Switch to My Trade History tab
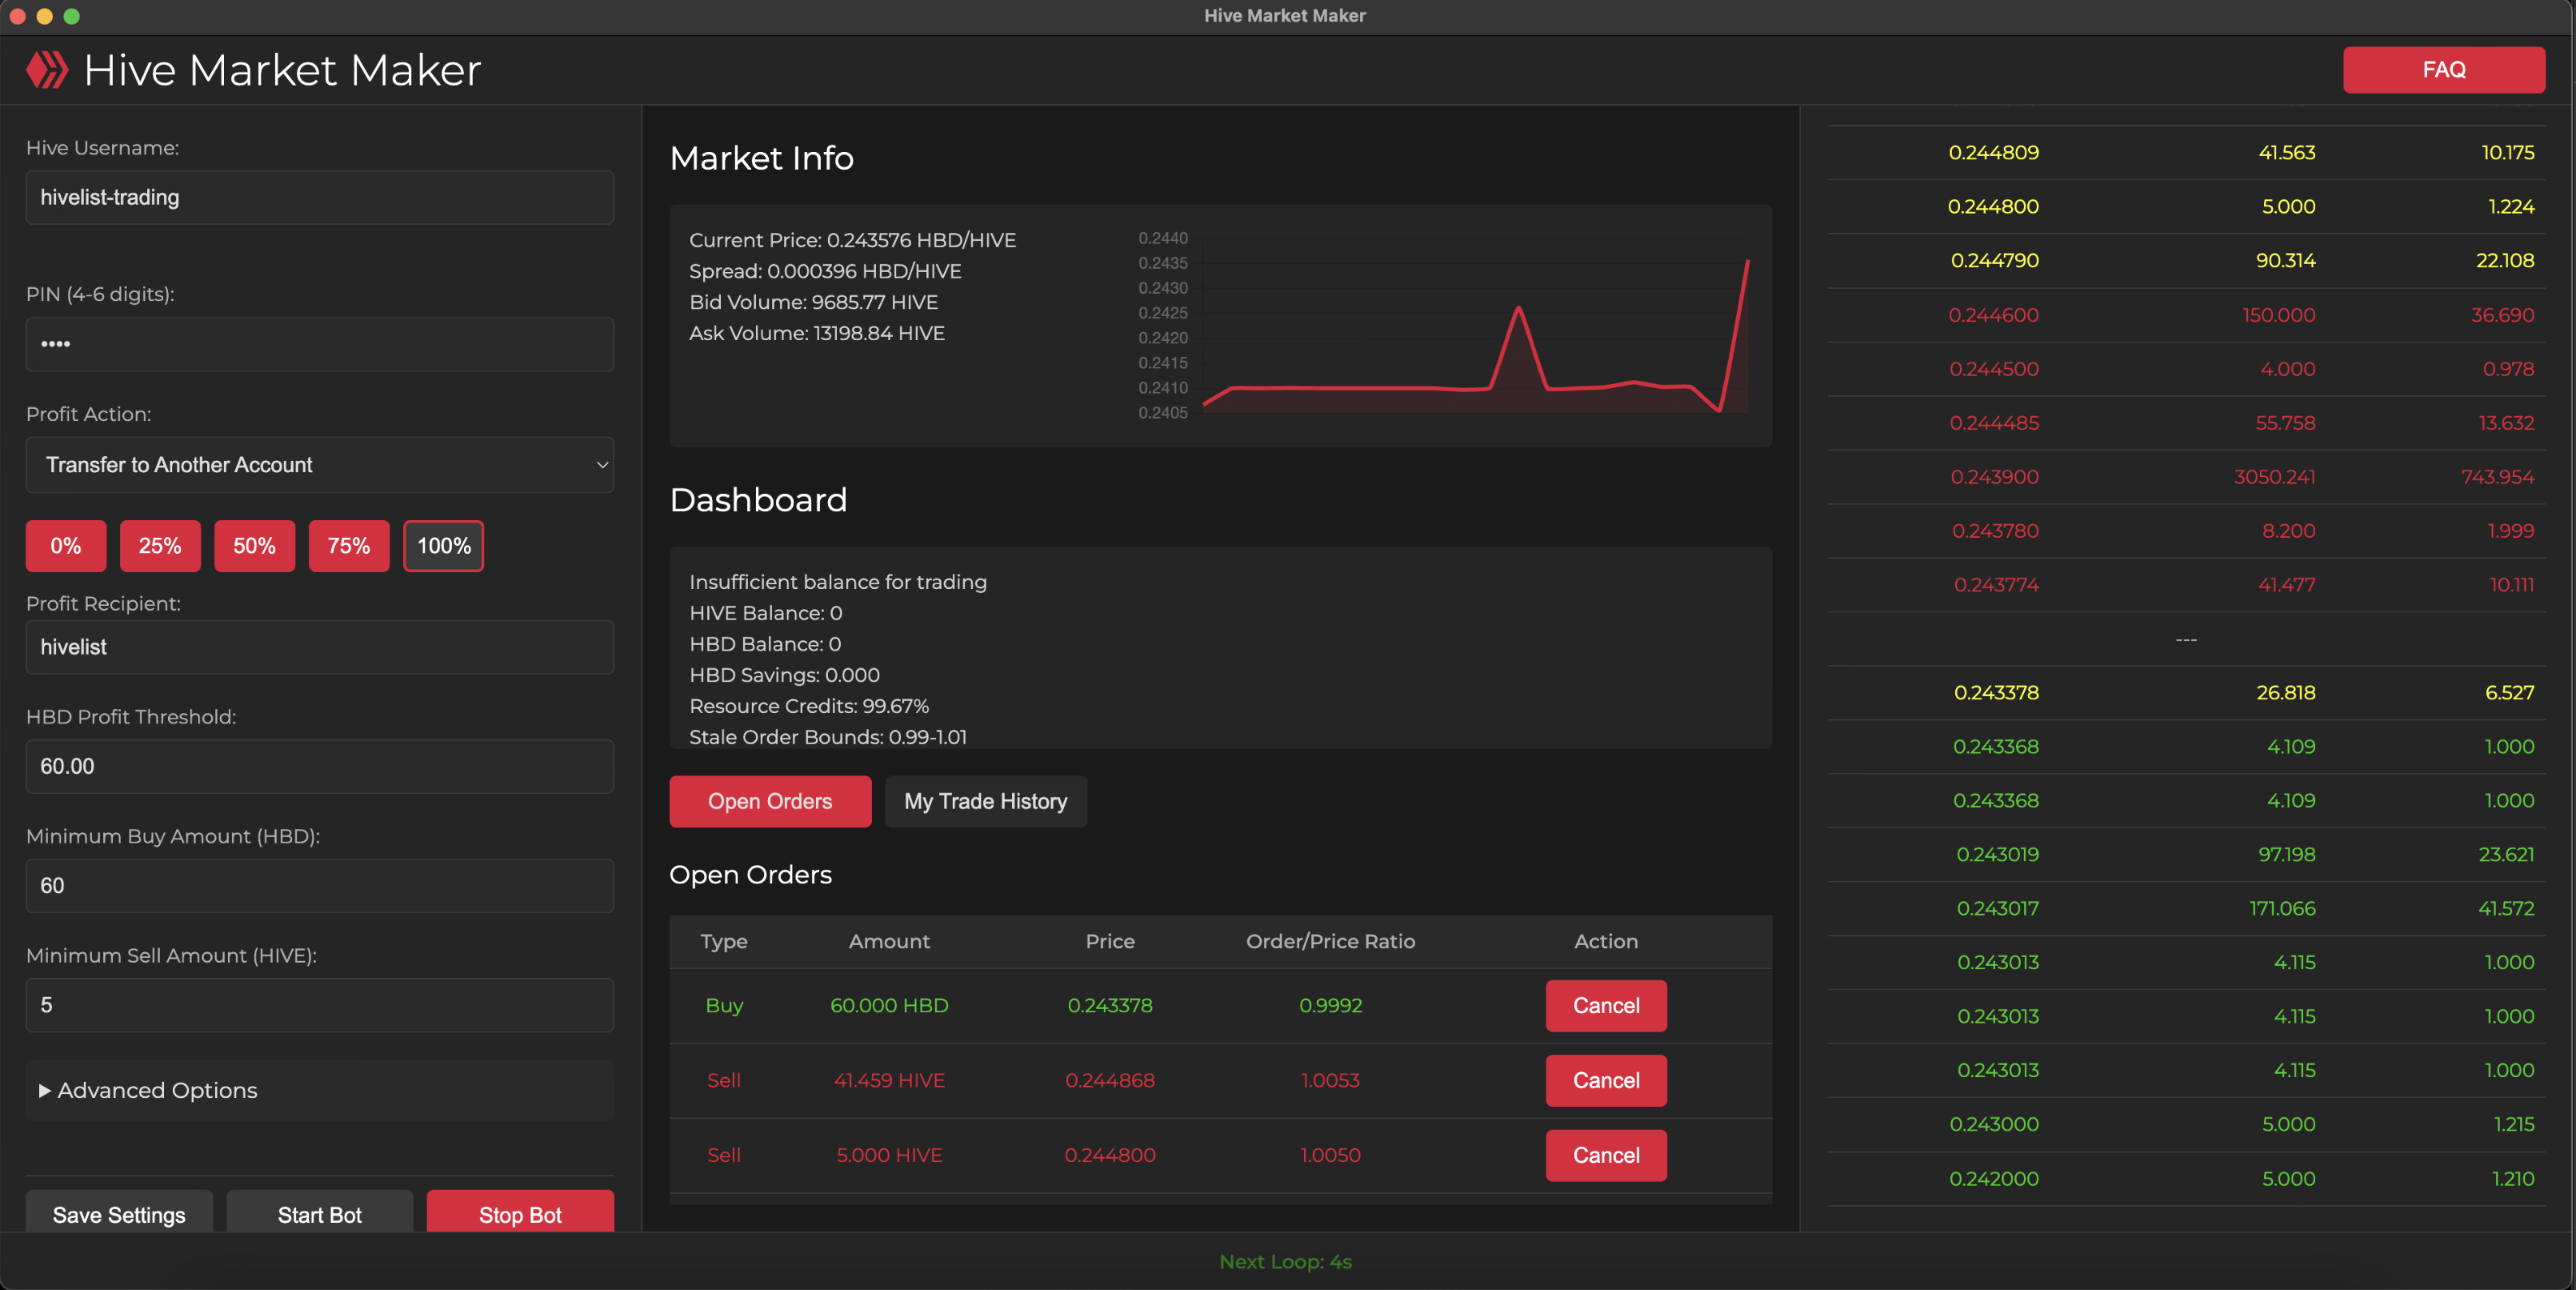Screen dimensions: 2576x1290 pos(985,801)
